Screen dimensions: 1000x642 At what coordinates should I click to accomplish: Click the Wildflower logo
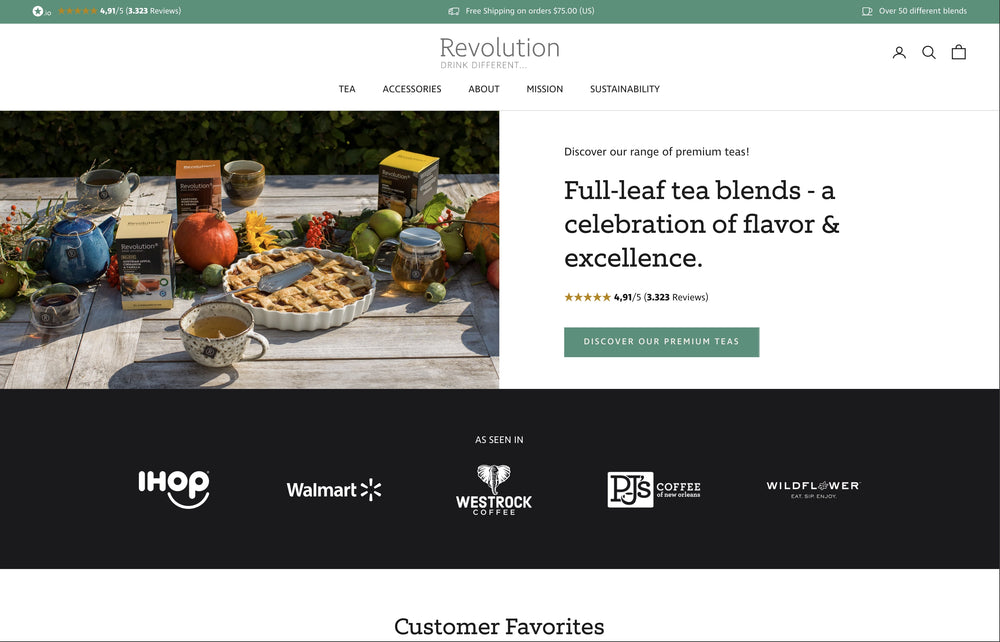813,489
